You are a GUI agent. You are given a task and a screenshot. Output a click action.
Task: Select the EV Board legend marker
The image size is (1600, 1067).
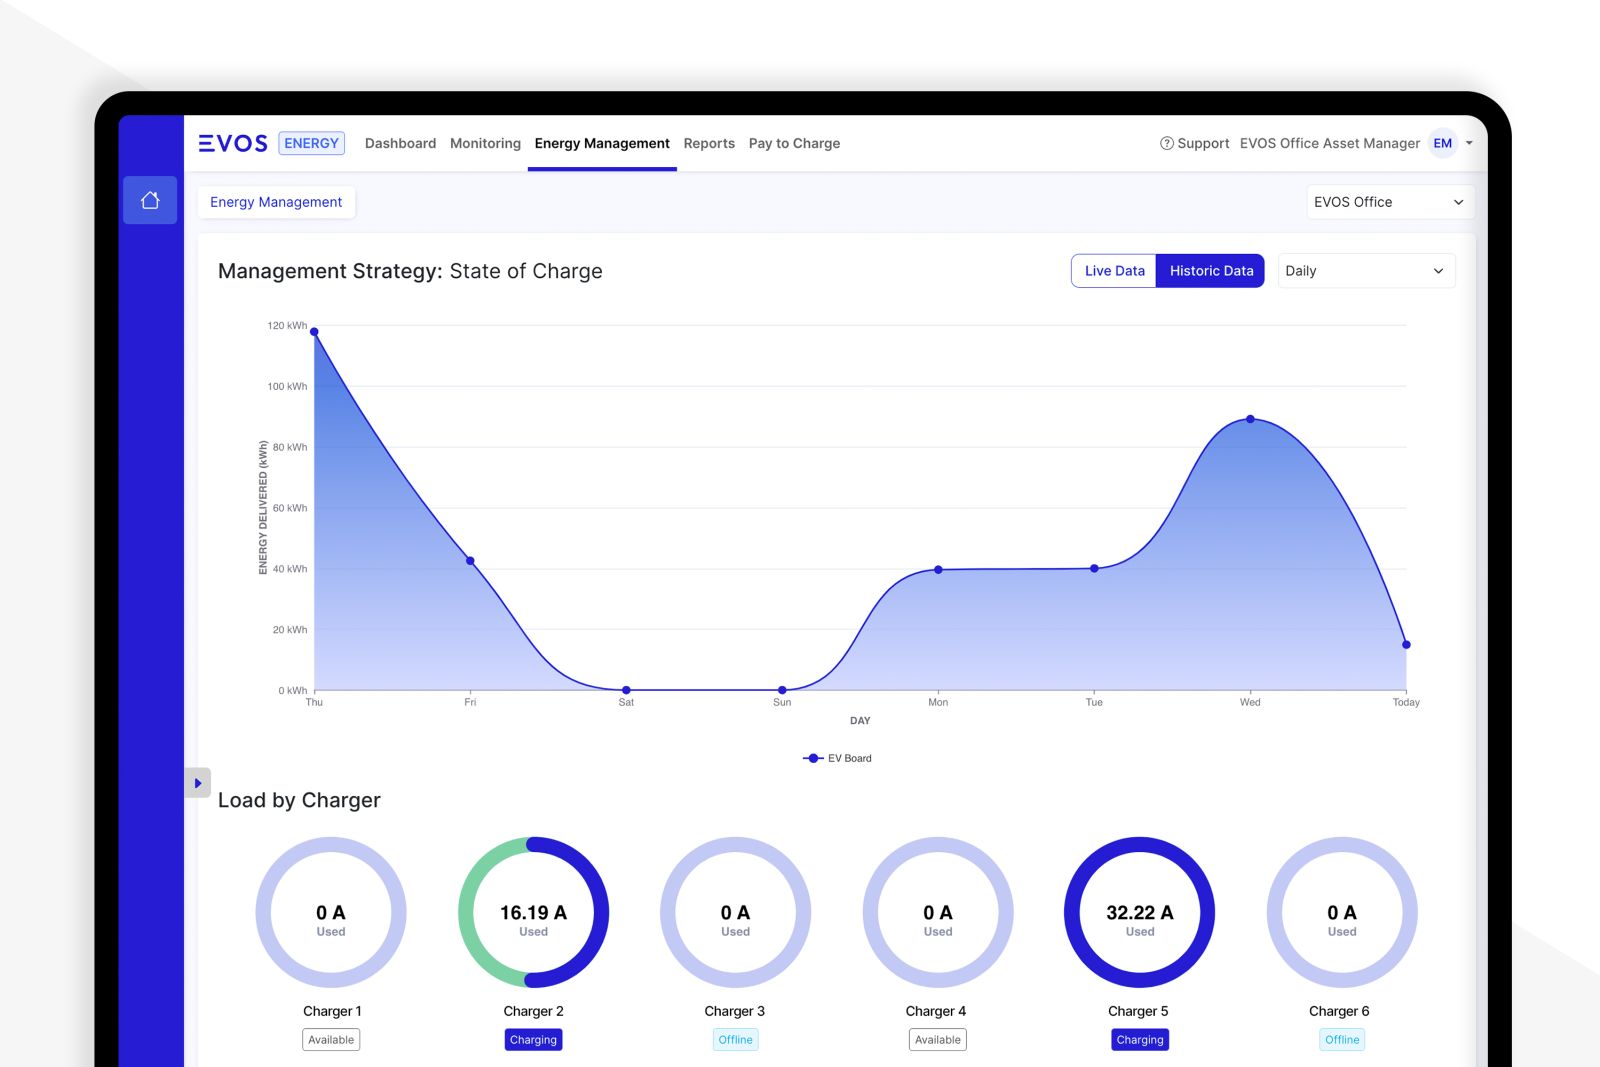812,758
